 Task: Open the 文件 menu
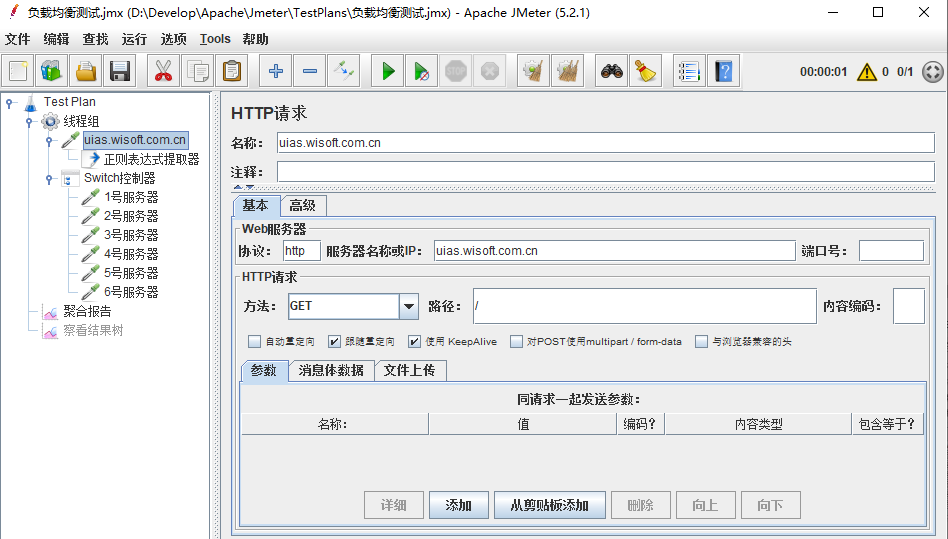18,39
